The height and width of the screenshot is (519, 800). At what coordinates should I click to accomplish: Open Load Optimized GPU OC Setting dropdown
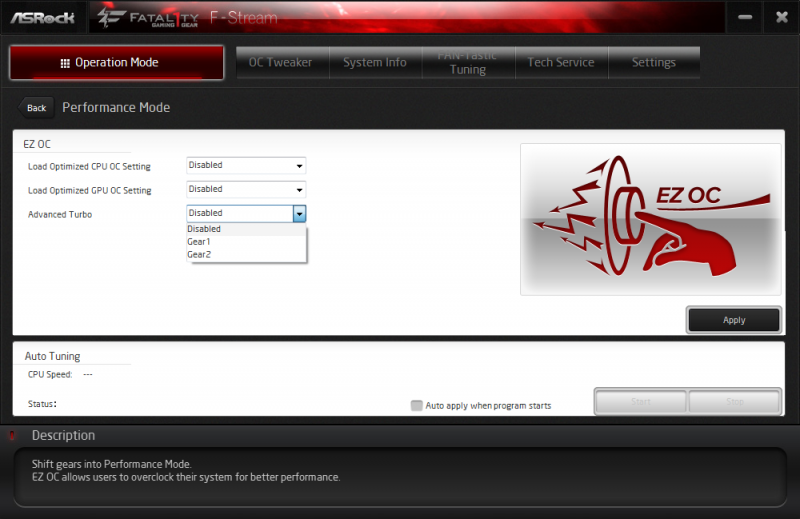[x=246, y=189]
